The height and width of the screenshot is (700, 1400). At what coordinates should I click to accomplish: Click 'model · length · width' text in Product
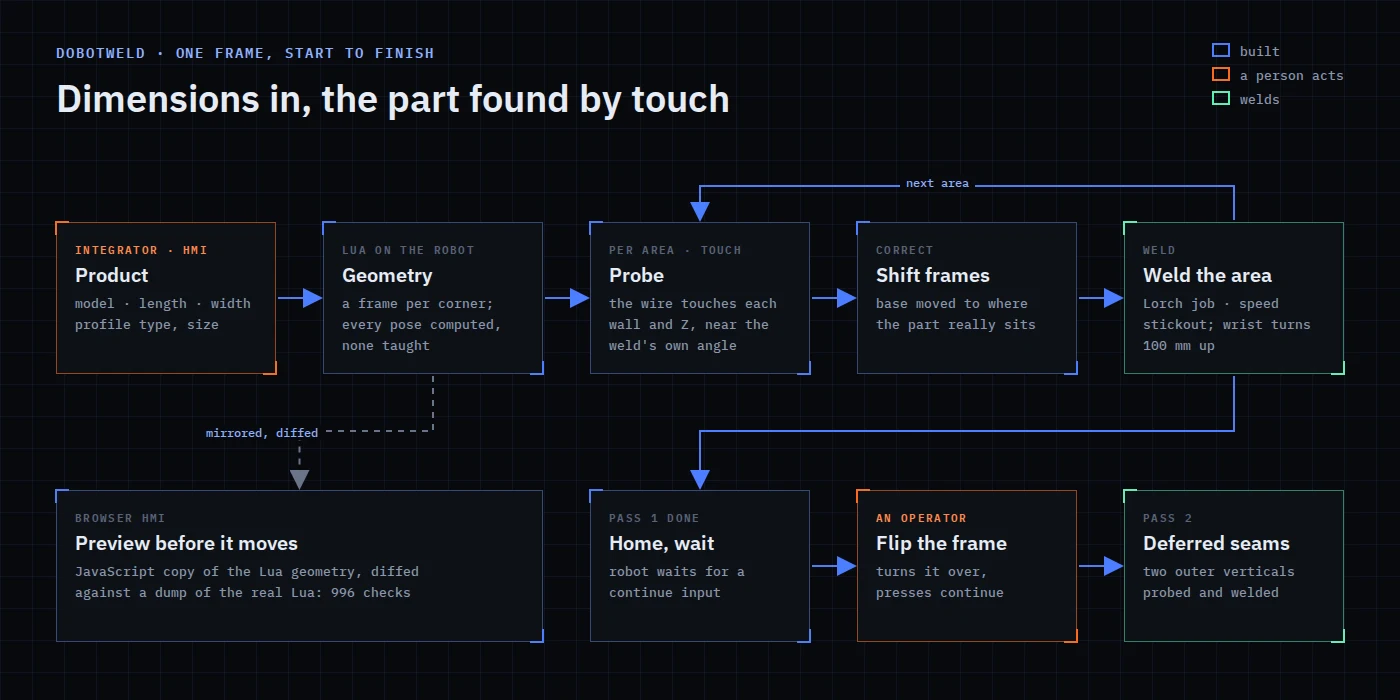click(163, 303)
